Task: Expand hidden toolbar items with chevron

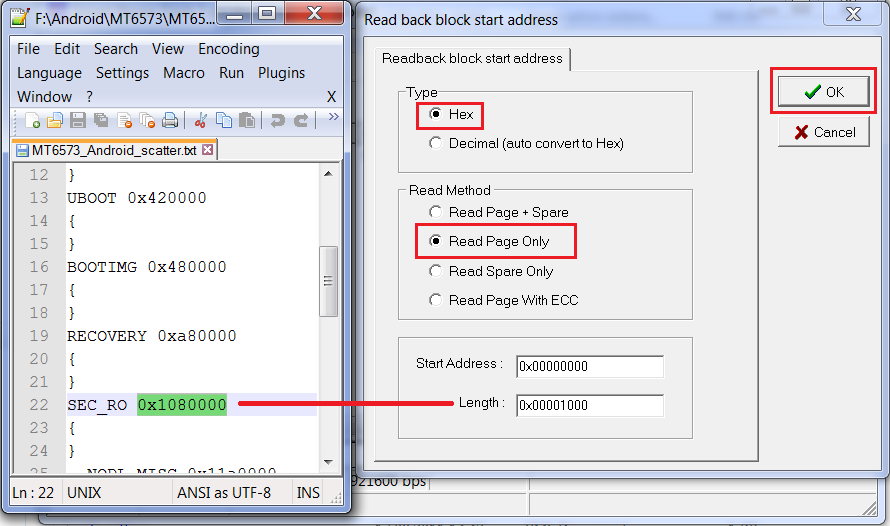Action: (x=334, y=116)
